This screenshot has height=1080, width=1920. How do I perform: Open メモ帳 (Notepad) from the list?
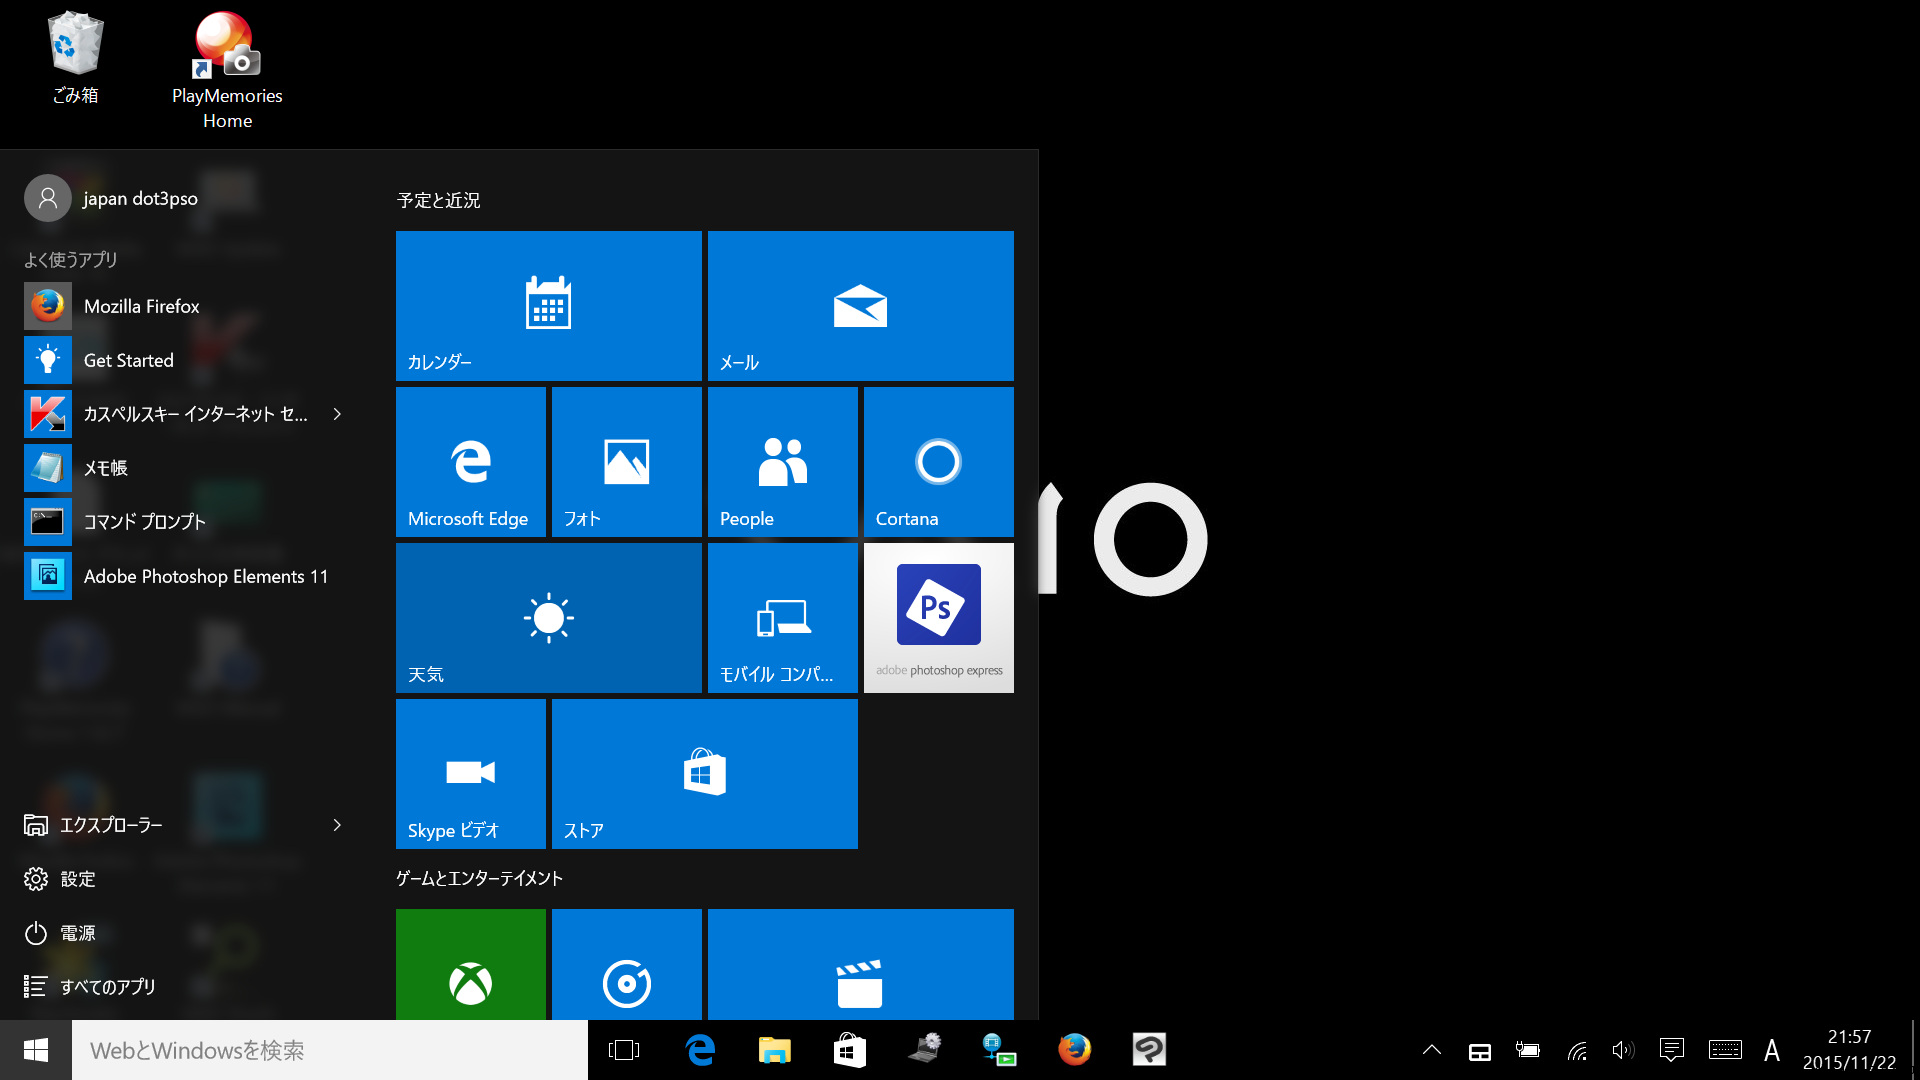point(188,468)
